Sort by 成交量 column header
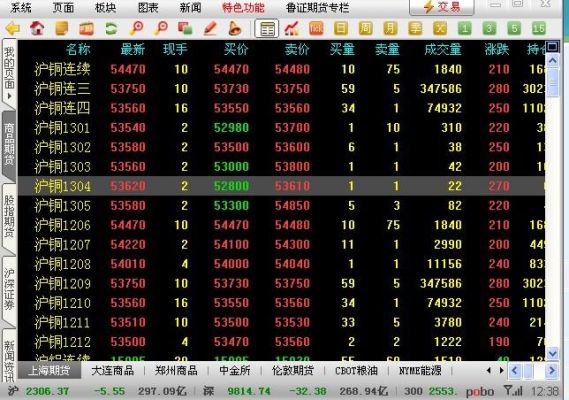569x400 pixels. tap(443, 49)
